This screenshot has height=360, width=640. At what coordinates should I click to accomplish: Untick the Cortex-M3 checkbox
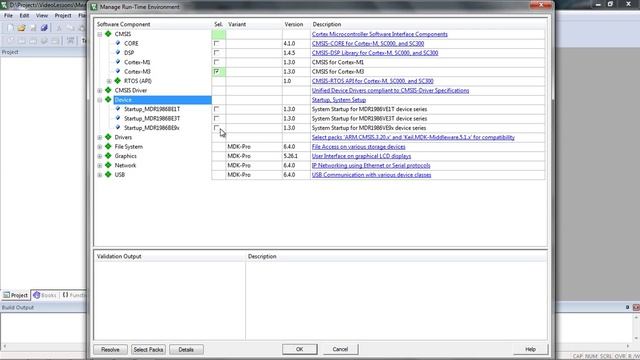click(216, 71)
